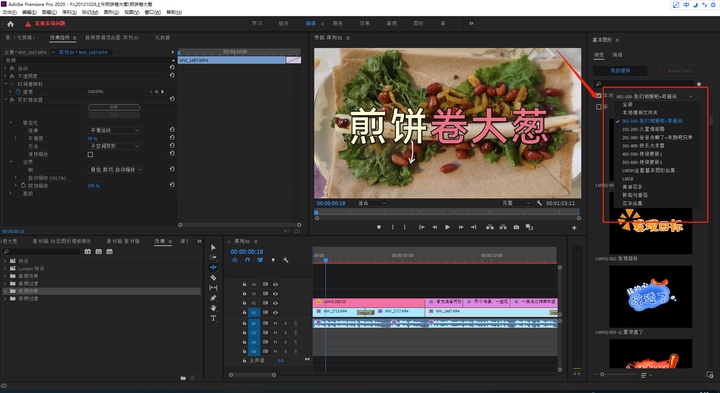
Task: Switch to the 颜色 workspace tab
Action: pos(338,23)
